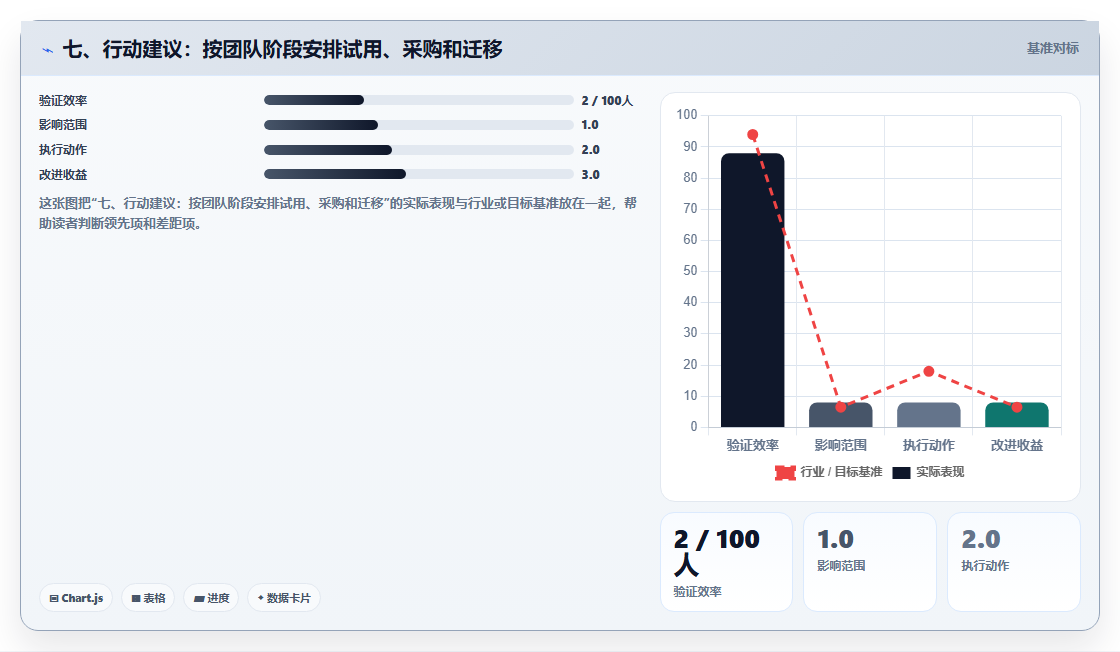Select the 数据卡片 tag chip
The image size is (1120, 652).
tap(284, 598)
